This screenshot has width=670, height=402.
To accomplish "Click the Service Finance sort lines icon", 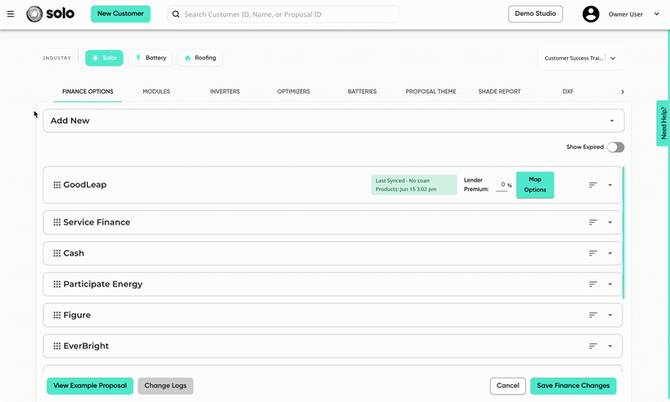I will tap(593, 222).
